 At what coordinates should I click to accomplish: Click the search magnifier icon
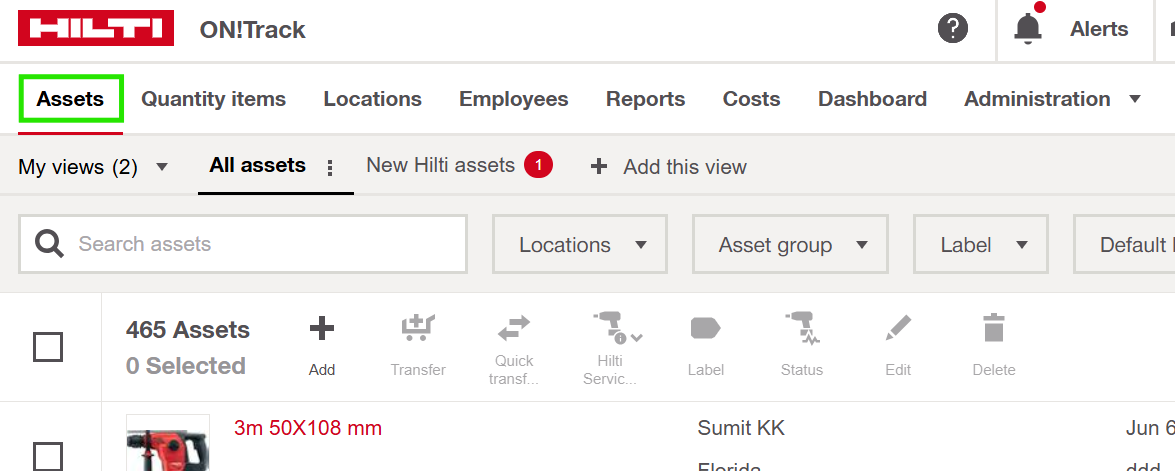click(x=49, y=244)
